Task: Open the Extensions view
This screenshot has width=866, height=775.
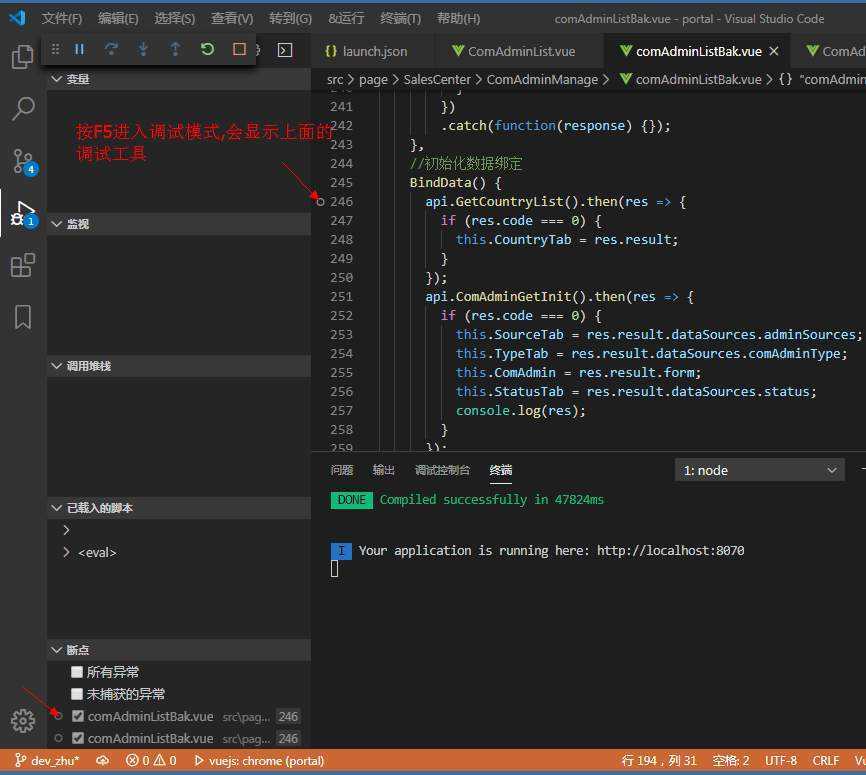Action: 23,265
